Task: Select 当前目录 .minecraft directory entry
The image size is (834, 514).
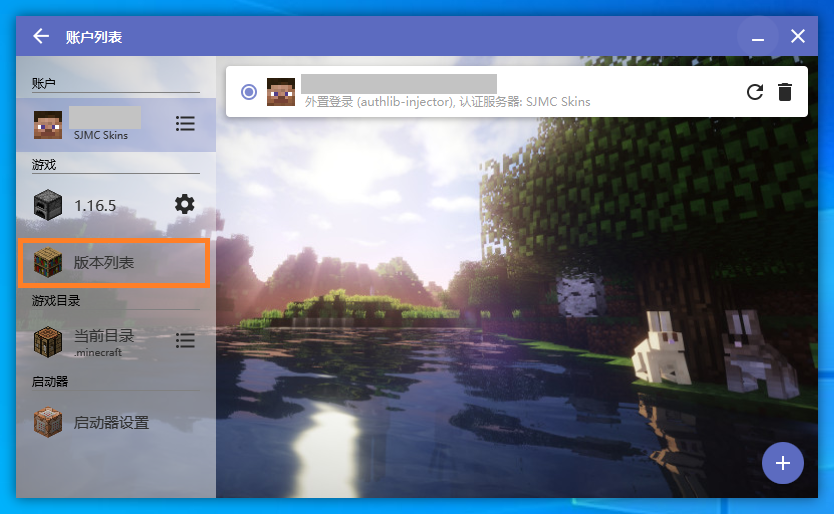Action: (x=115, y=342)
